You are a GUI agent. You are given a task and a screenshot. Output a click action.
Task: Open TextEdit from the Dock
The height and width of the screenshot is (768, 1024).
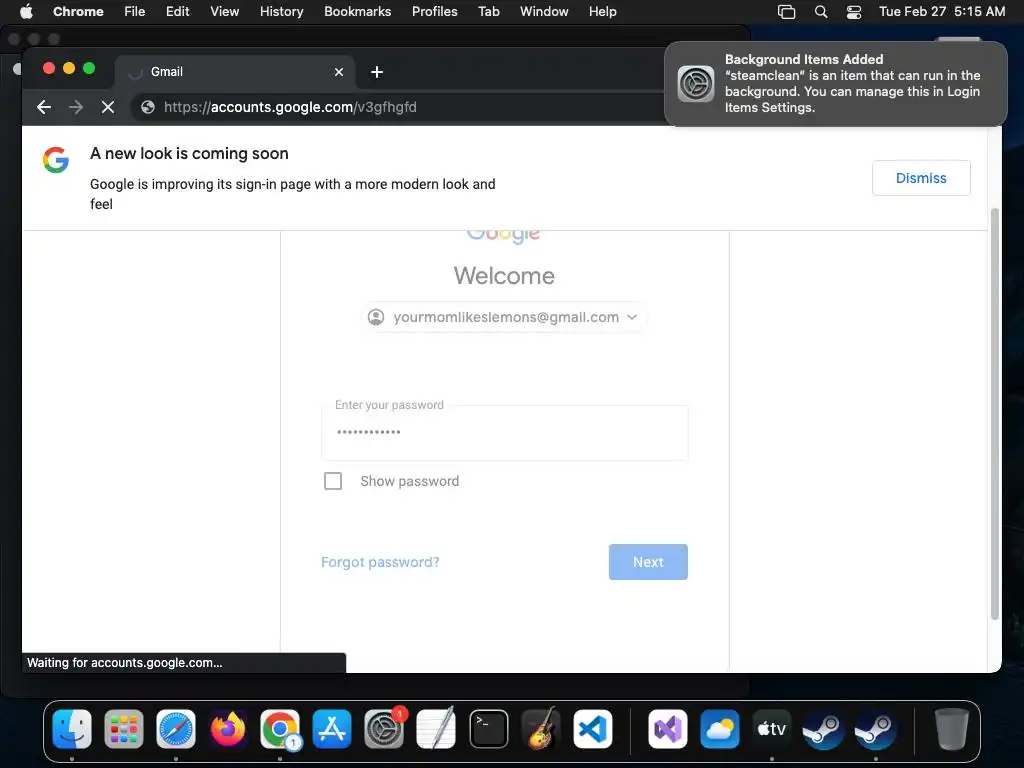click(x=436, y=729)
